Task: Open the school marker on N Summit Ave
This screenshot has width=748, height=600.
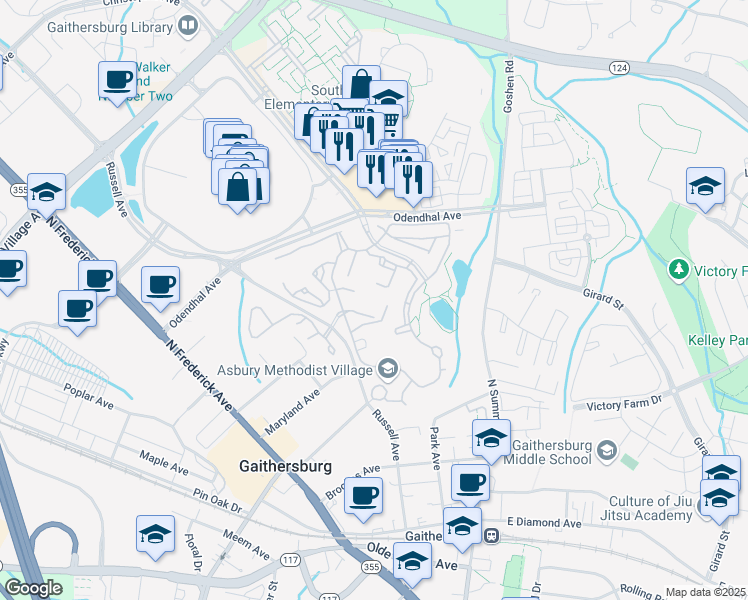Action: pos(492,442)
